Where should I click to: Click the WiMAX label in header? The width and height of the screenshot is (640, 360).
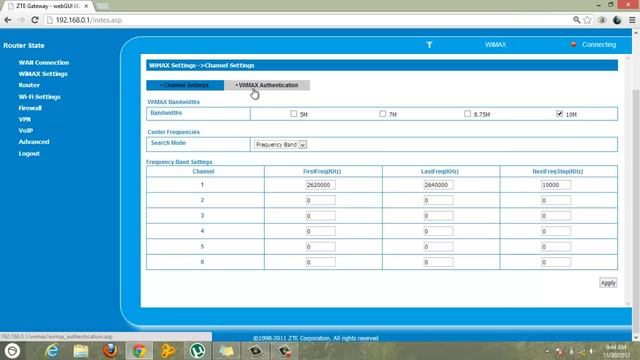click(496, 44)
